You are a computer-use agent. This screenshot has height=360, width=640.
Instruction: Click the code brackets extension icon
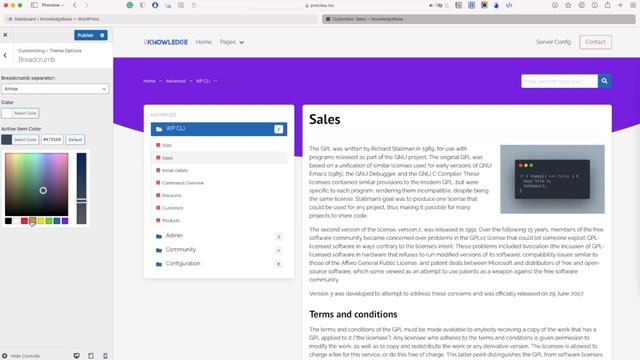(x=509, y=5)
